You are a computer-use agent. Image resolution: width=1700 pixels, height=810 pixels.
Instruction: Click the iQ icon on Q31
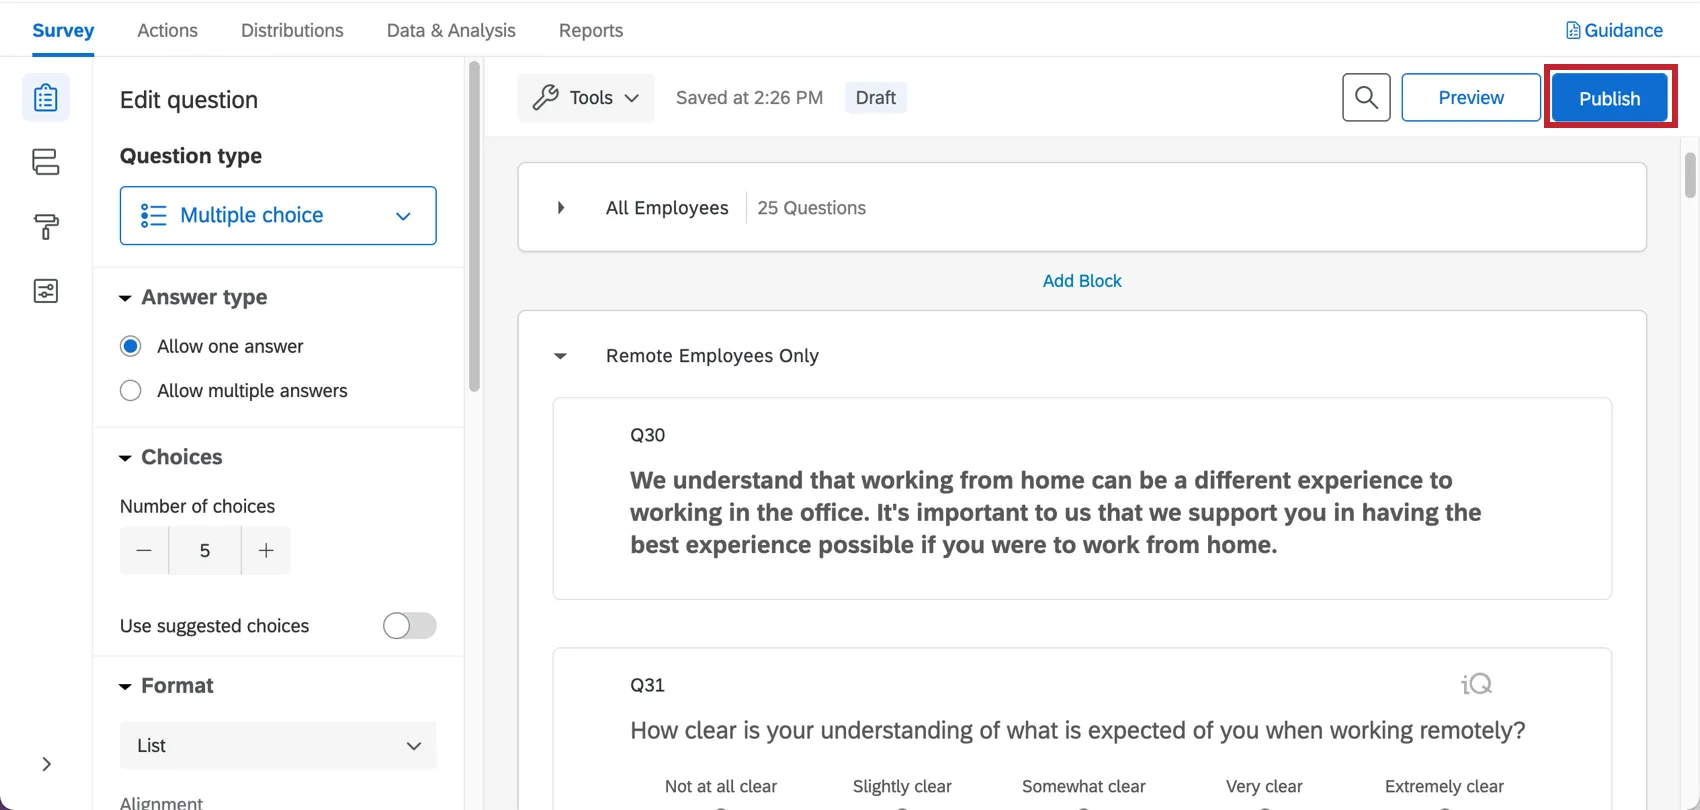tap(1476, 684)
